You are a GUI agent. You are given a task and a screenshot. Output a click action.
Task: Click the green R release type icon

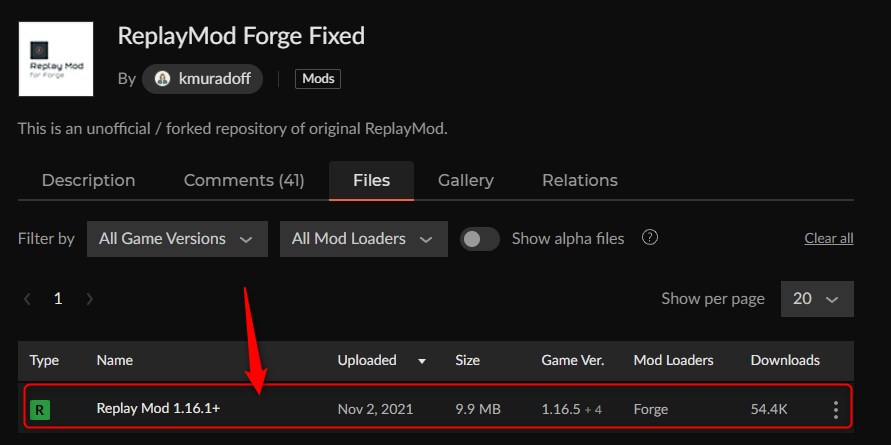40,409
